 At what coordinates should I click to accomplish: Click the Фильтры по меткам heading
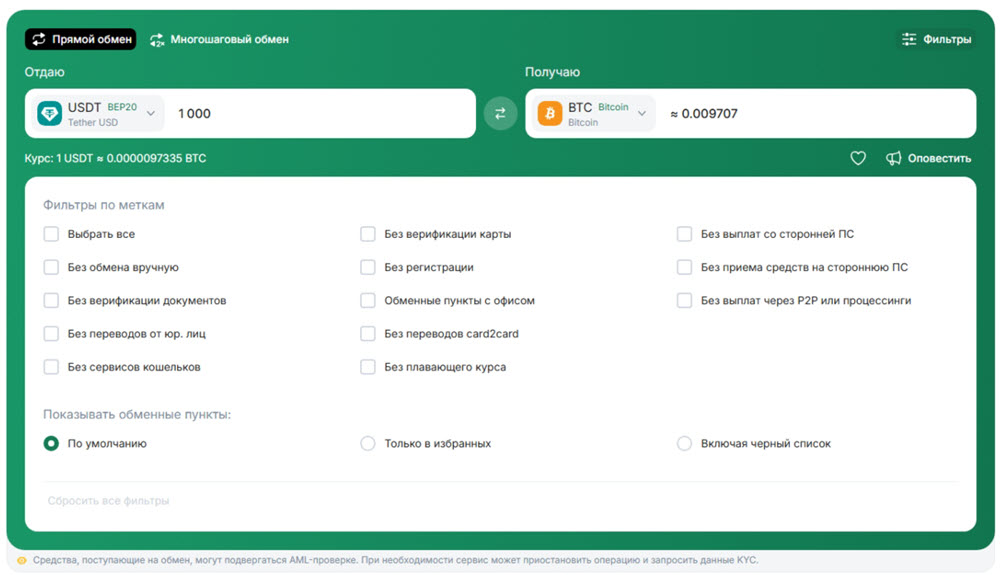point(104,205)
